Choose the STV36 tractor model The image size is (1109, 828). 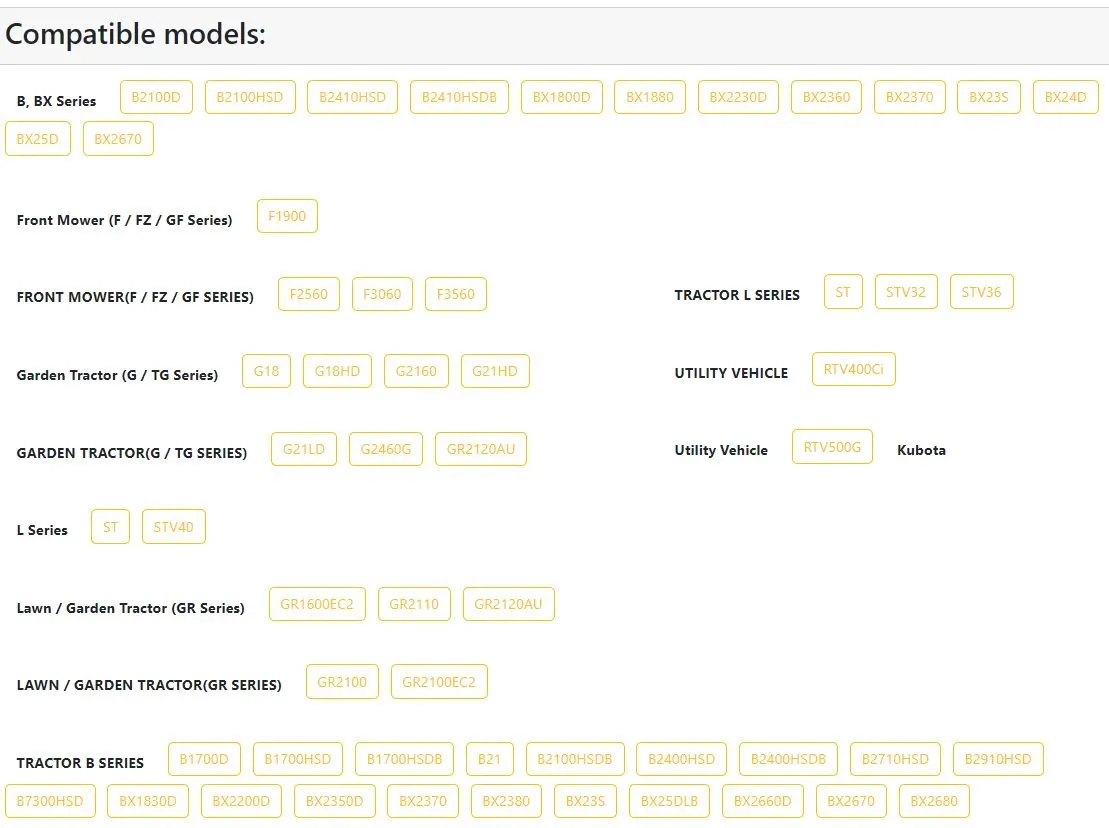(981, 291)
